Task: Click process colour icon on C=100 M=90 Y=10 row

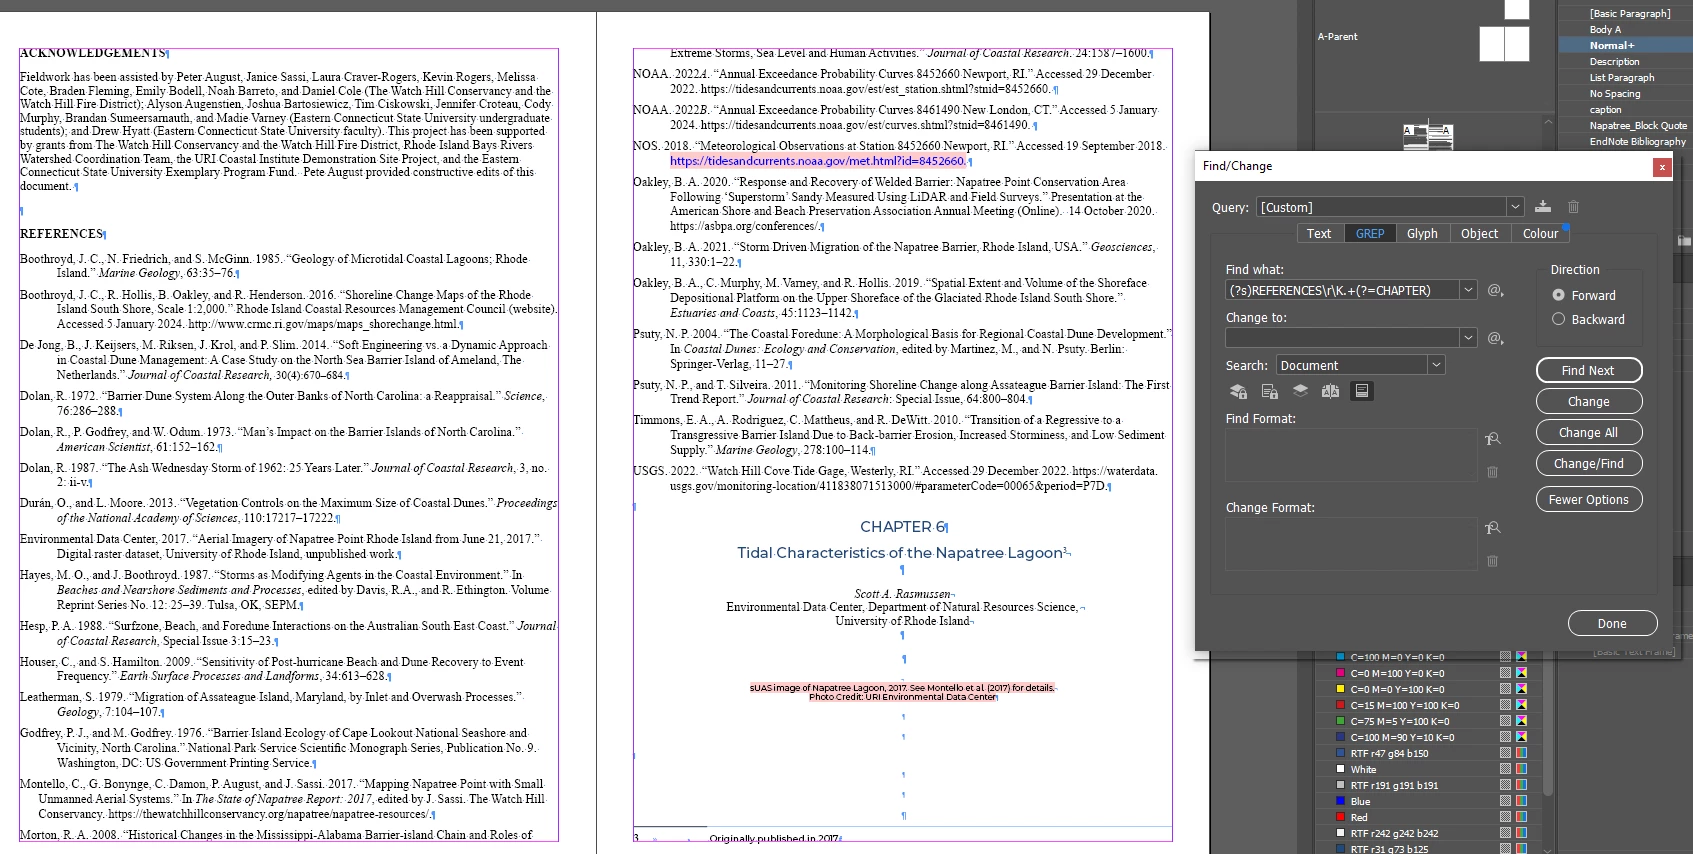Action: [1505, 737]
